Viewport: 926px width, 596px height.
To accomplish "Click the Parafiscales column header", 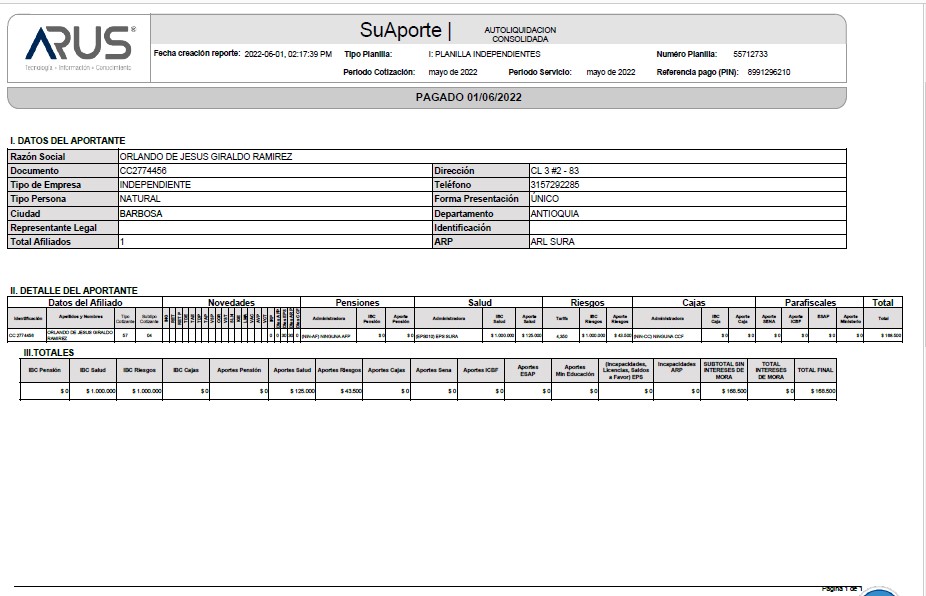I will 810,302.
